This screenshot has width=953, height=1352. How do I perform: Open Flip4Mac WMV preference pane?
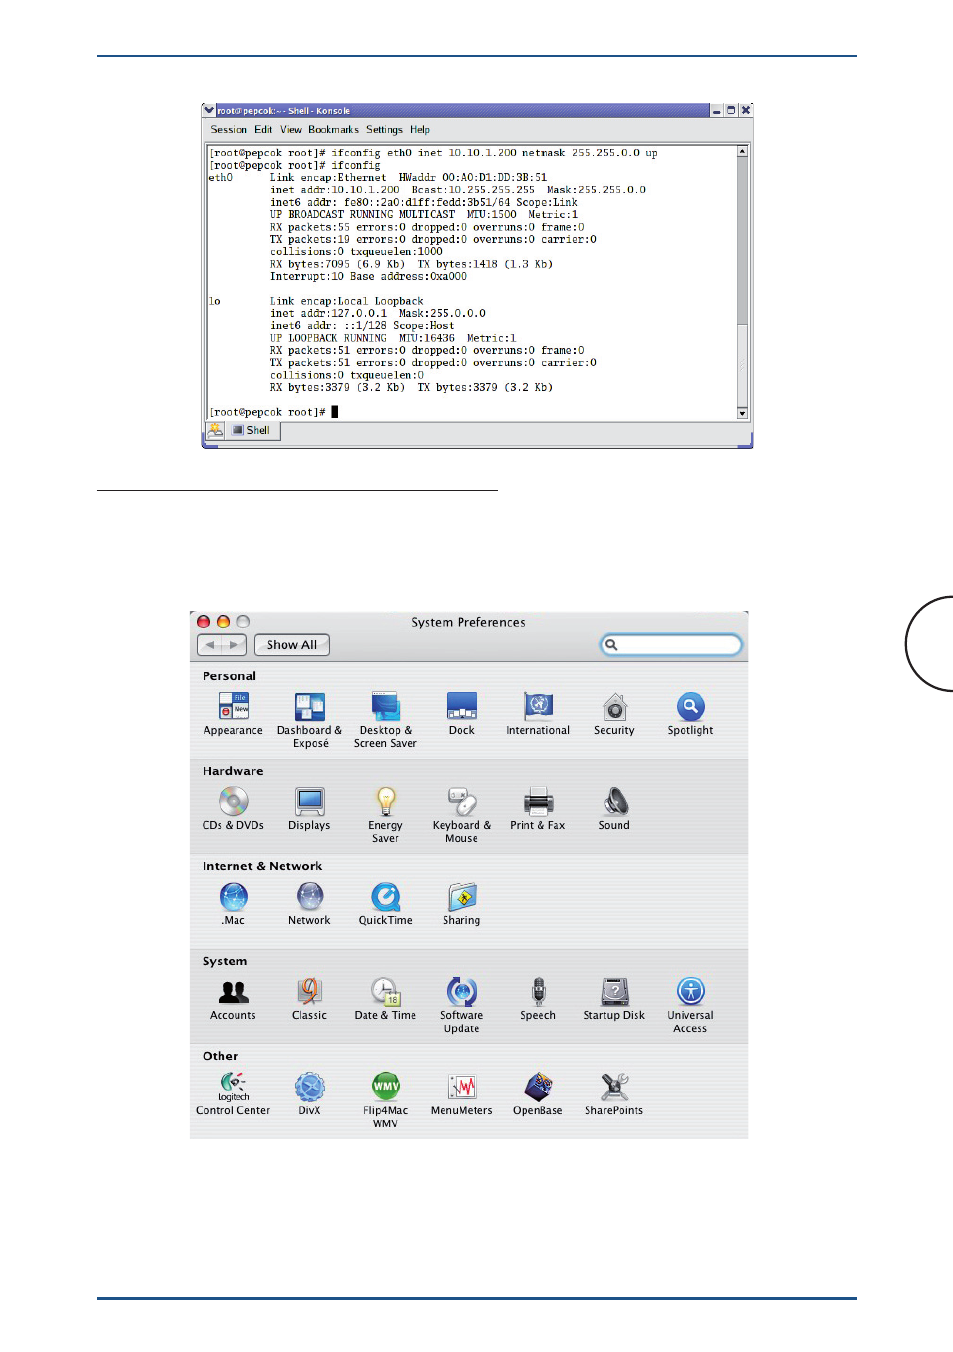(385, 1100)
